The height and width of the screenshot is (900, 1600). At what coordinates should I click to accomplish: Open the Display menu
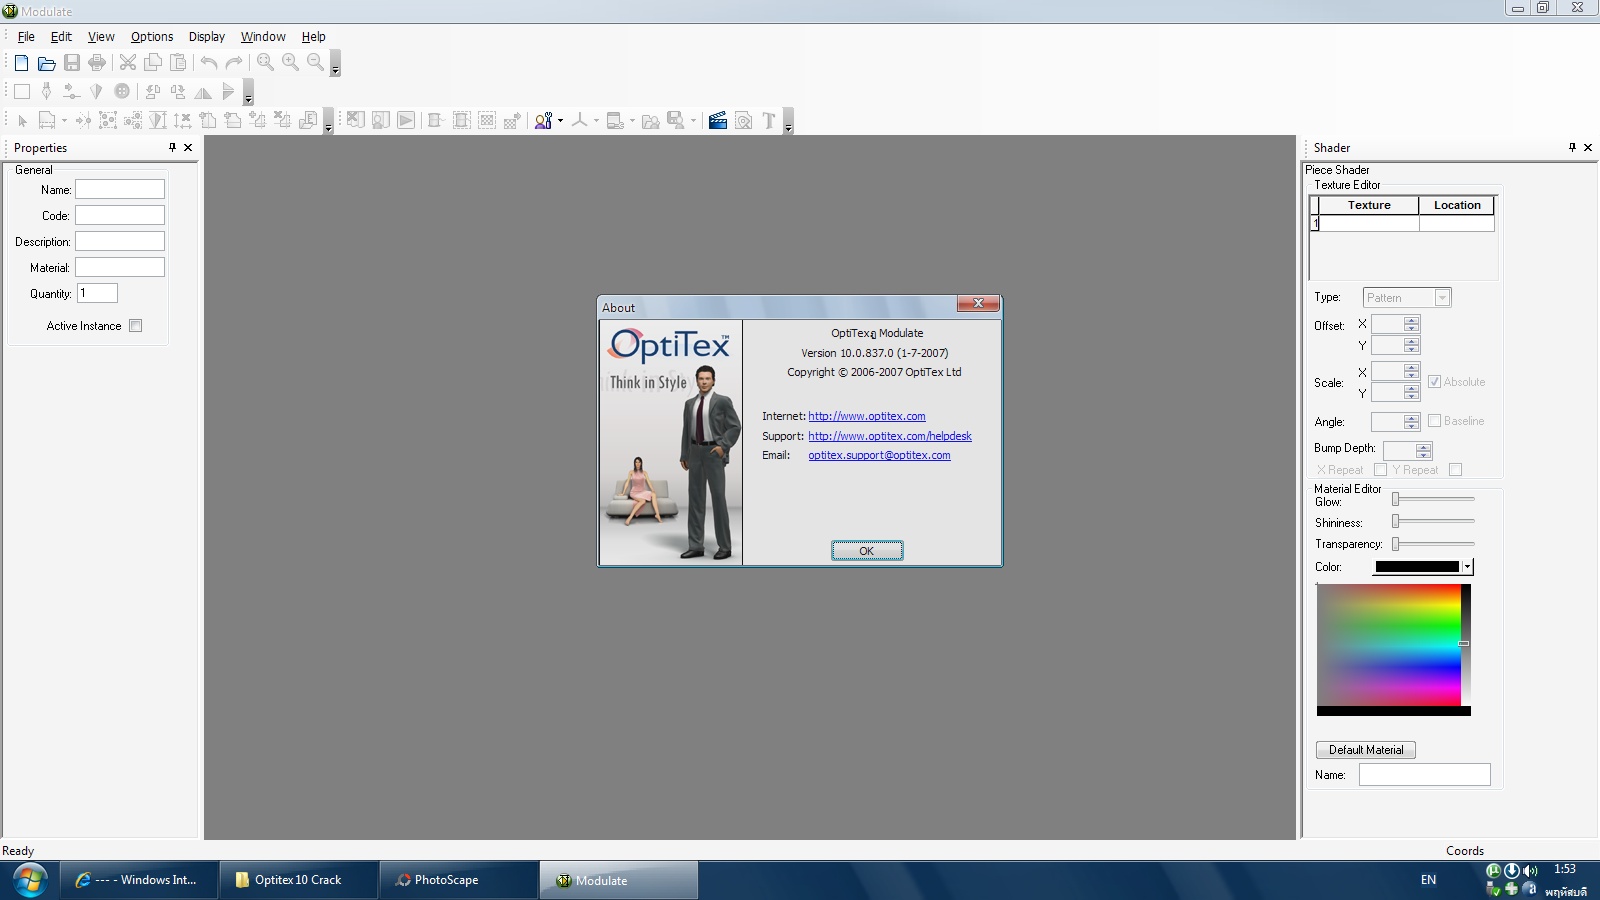tap(207, 37)
